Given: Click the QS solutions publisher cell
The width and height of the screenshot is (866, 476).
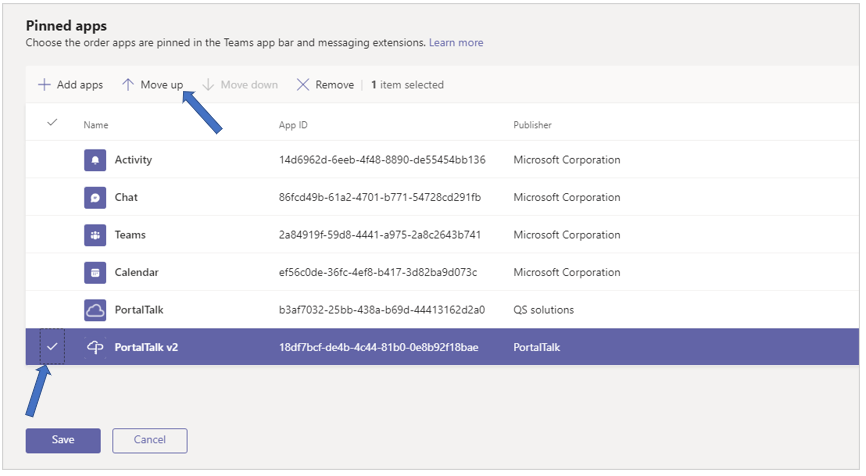Looking at the screenshot, I should (x=543, y=310).
